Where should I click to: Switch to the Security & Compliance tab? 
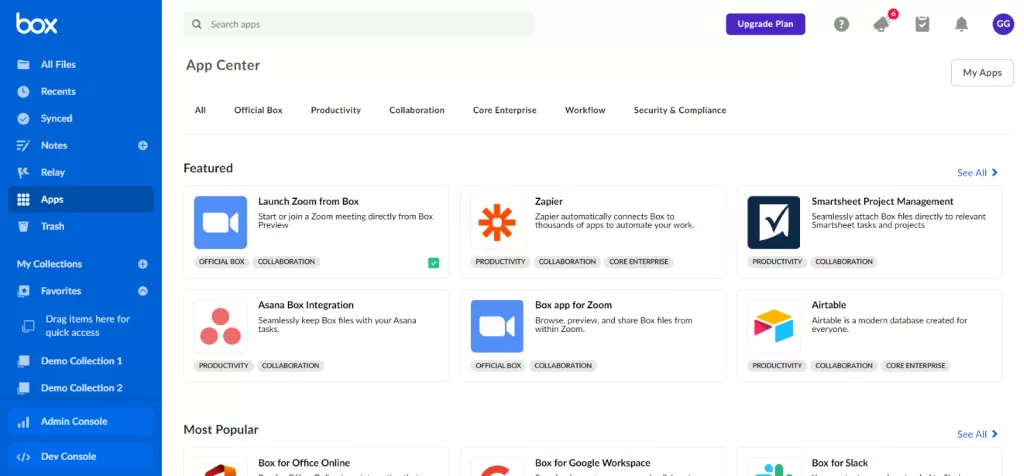tap(680, 110)
